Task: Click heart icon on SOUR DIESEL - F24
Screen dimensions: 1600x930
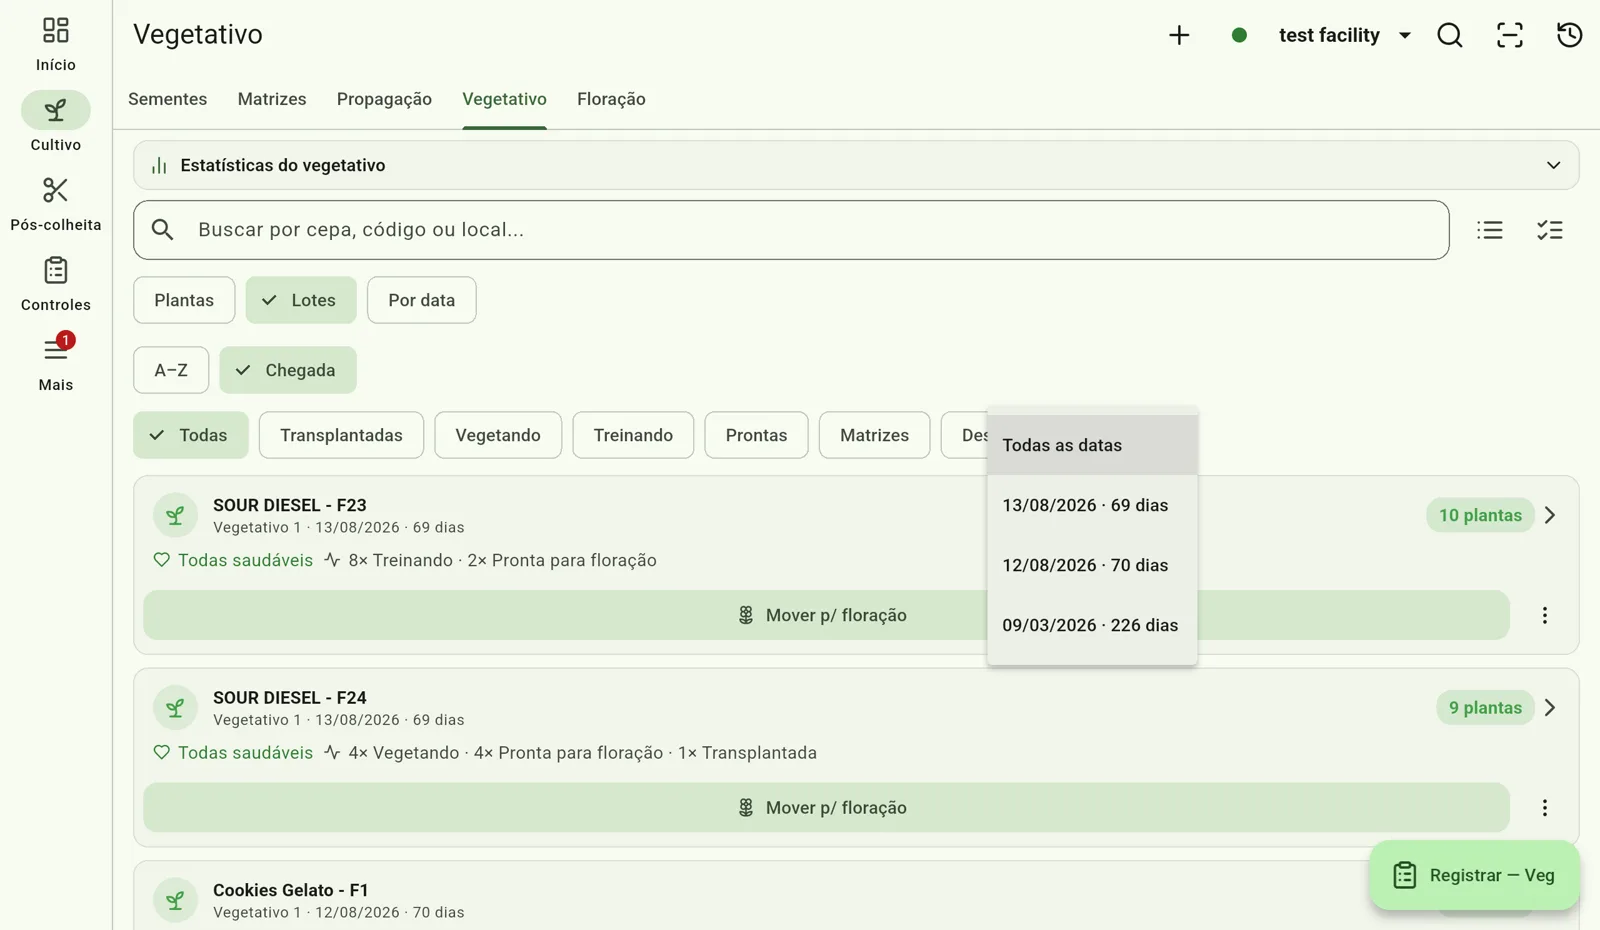Action: (x=161, y=752)
